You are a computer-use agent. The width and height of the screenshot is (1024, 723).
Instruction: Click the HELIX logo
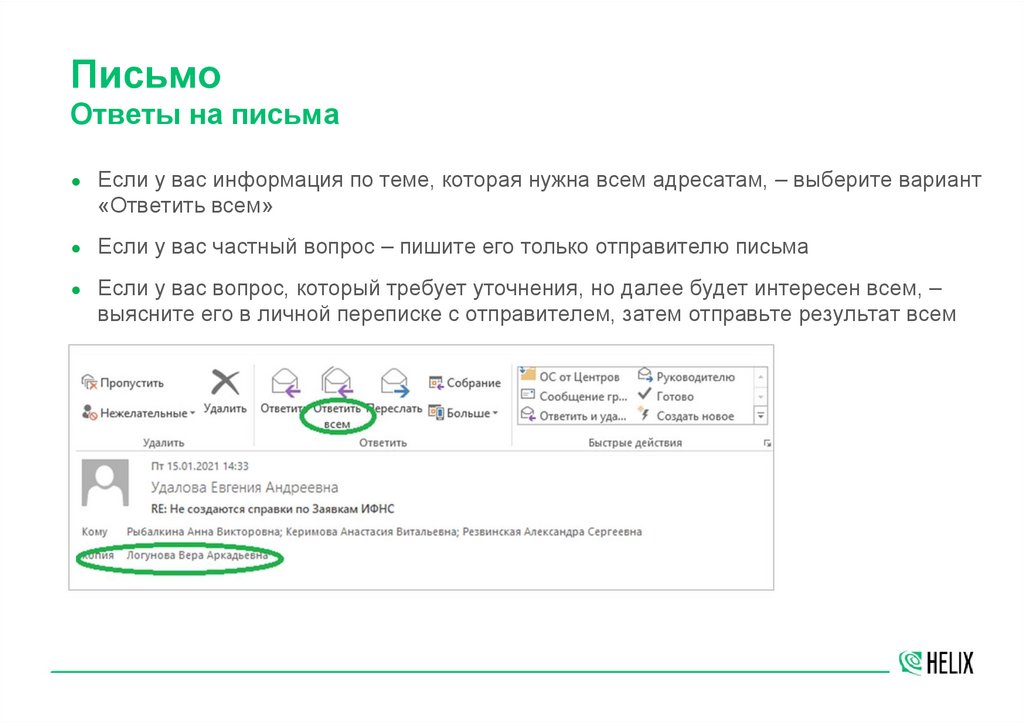click(x=936, y=662)
